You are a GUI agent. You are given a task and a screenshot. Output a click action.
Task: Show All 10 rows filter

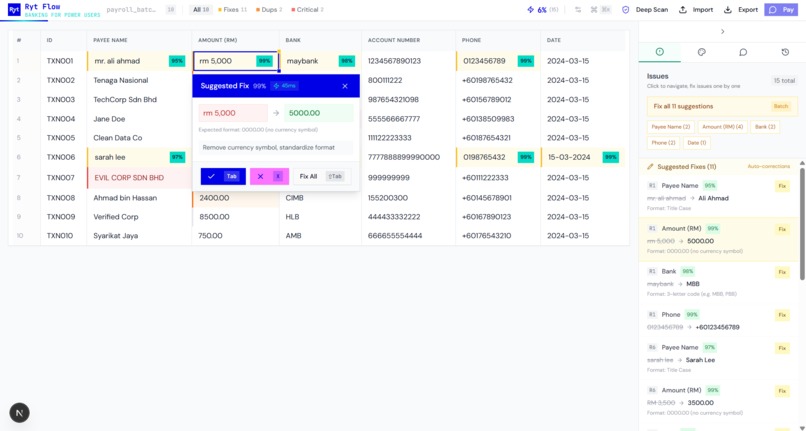tap(201, 10)
